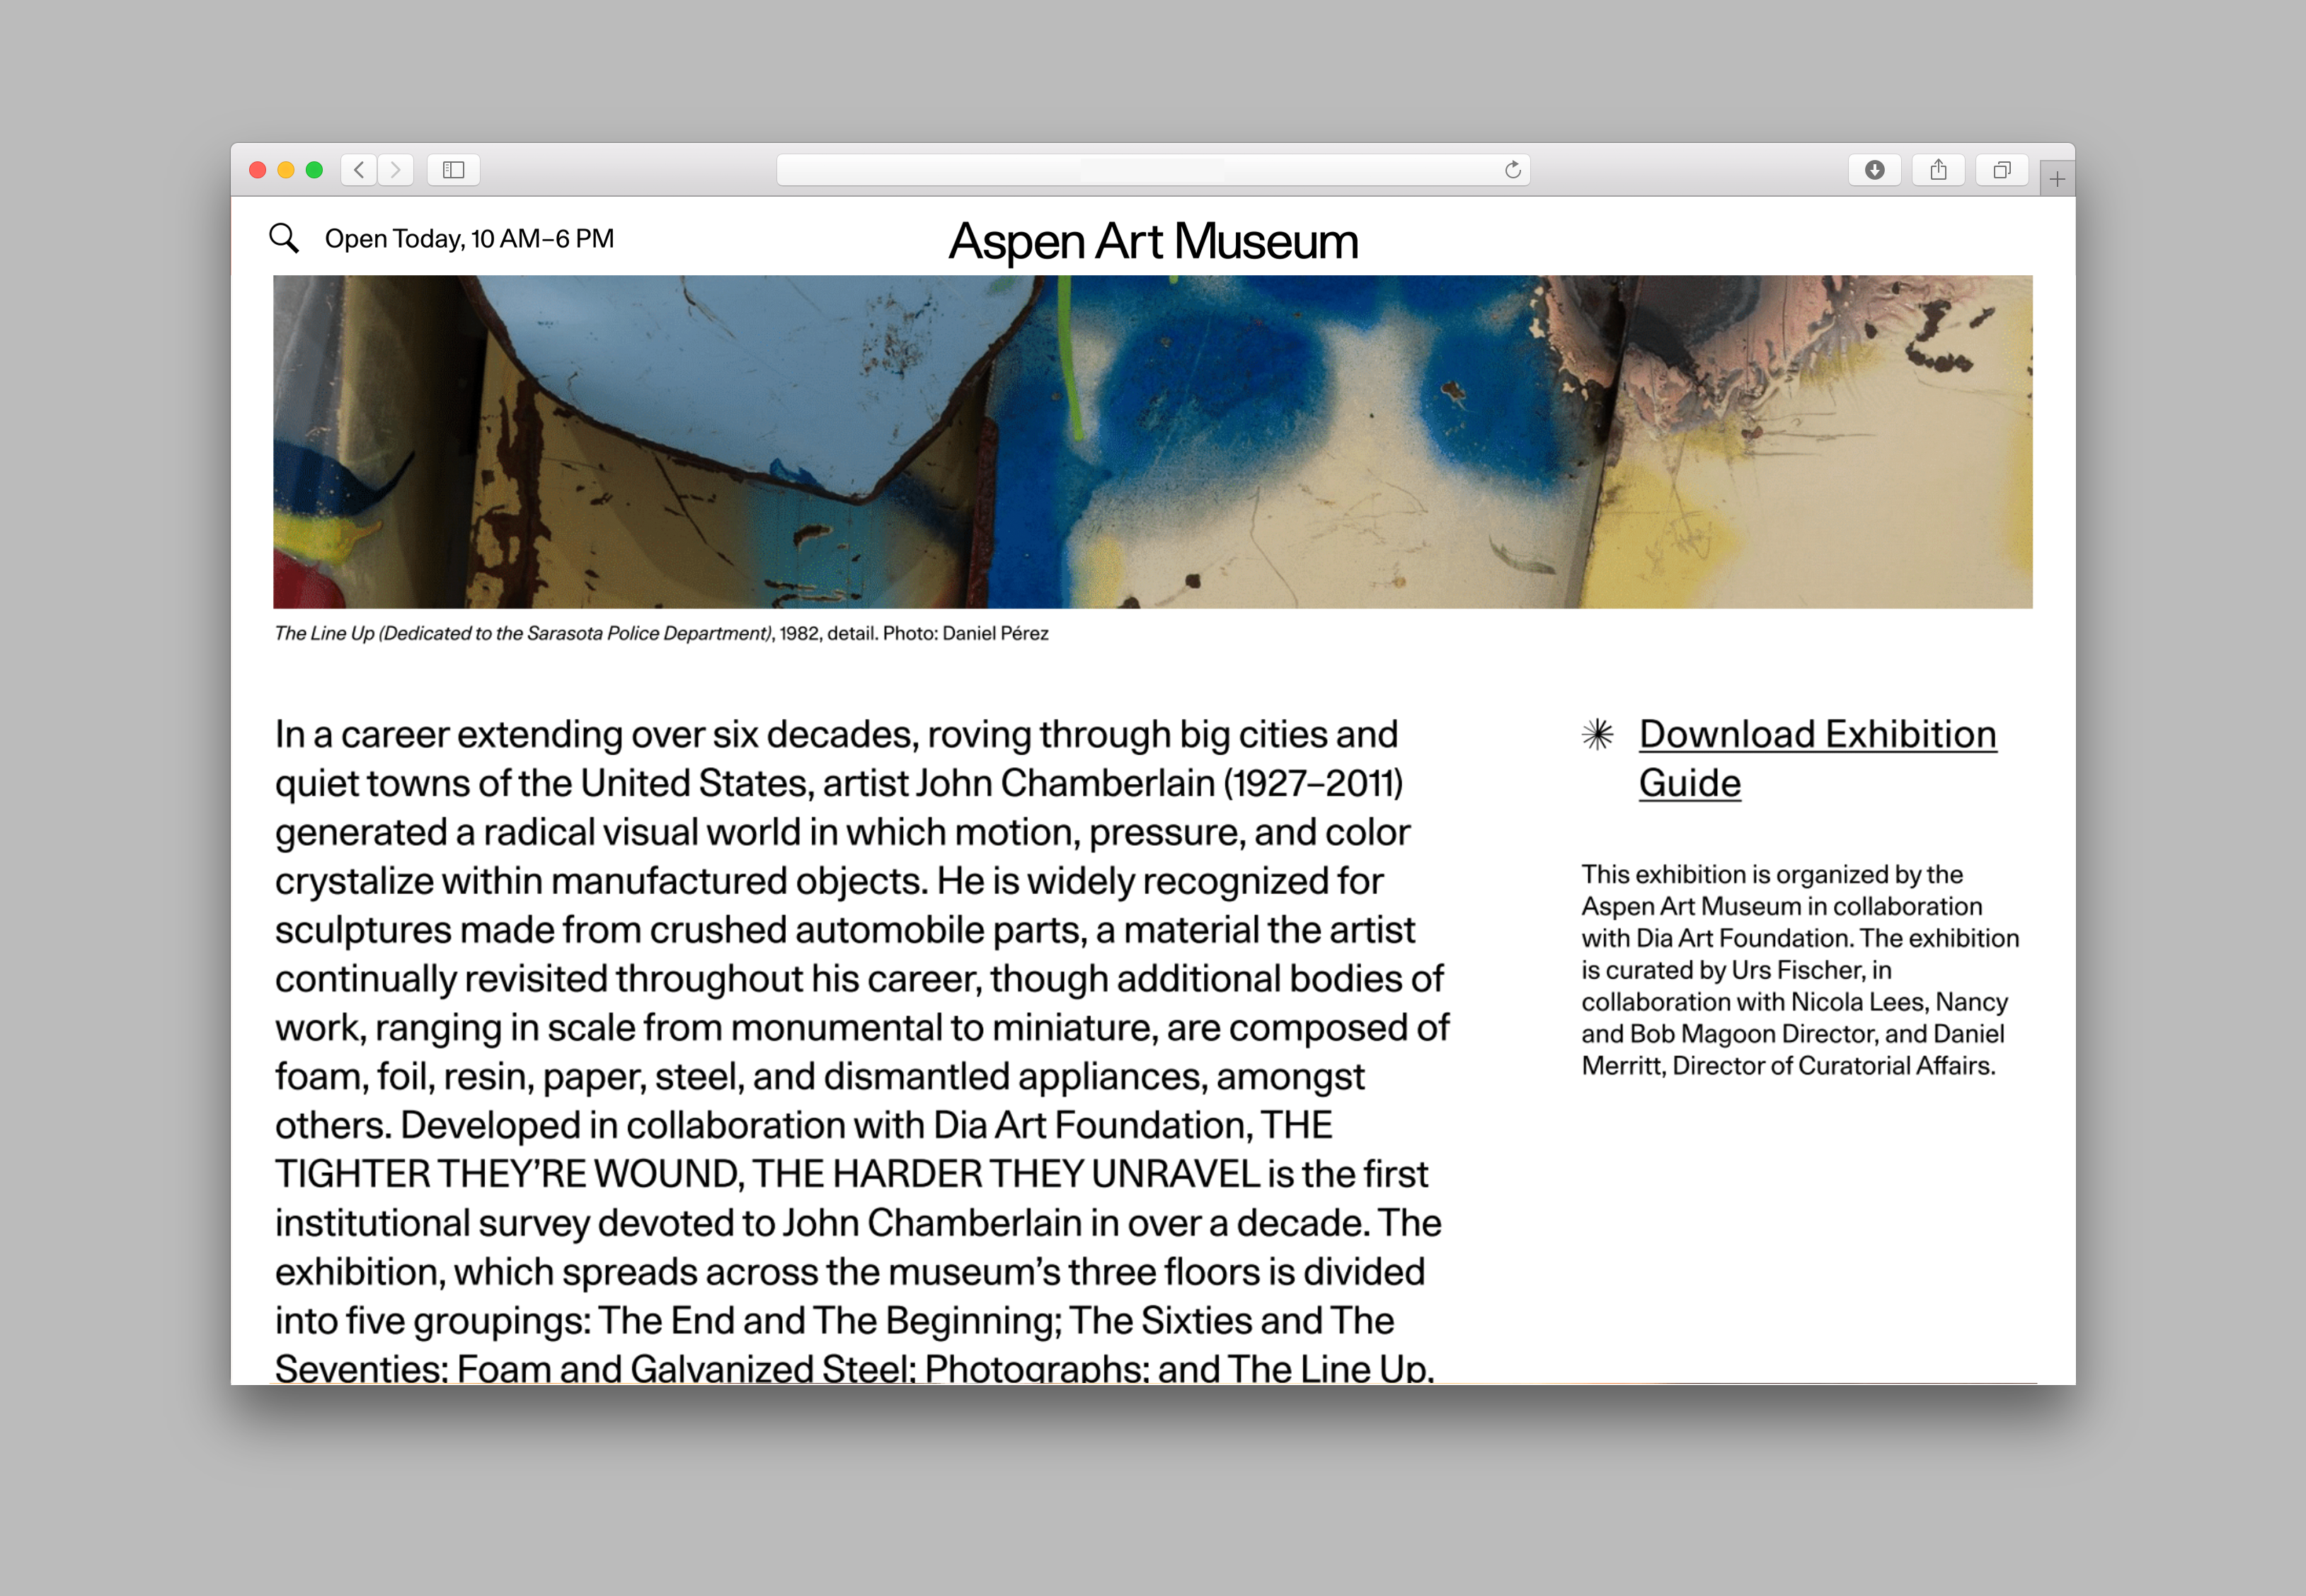This screenshot has height=1596, width=2306.
Task: Click the Chamberlain sculpture hero image
Action: [1152, 441]
